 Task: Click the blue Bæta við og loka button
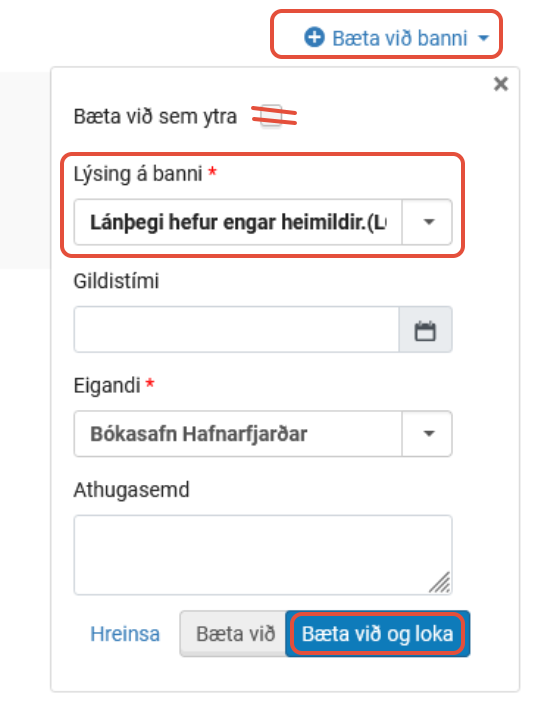(x=377, y=634)
